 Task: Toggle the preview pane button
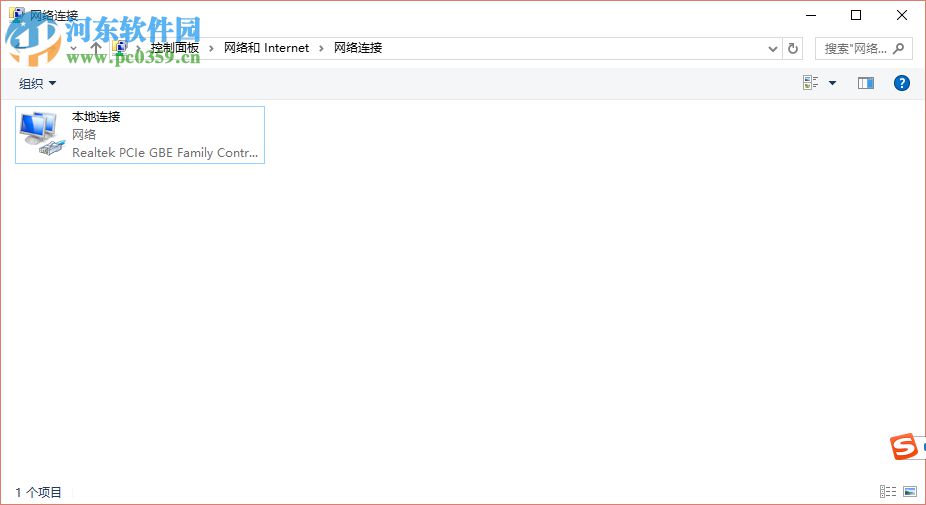coord(866,83)
